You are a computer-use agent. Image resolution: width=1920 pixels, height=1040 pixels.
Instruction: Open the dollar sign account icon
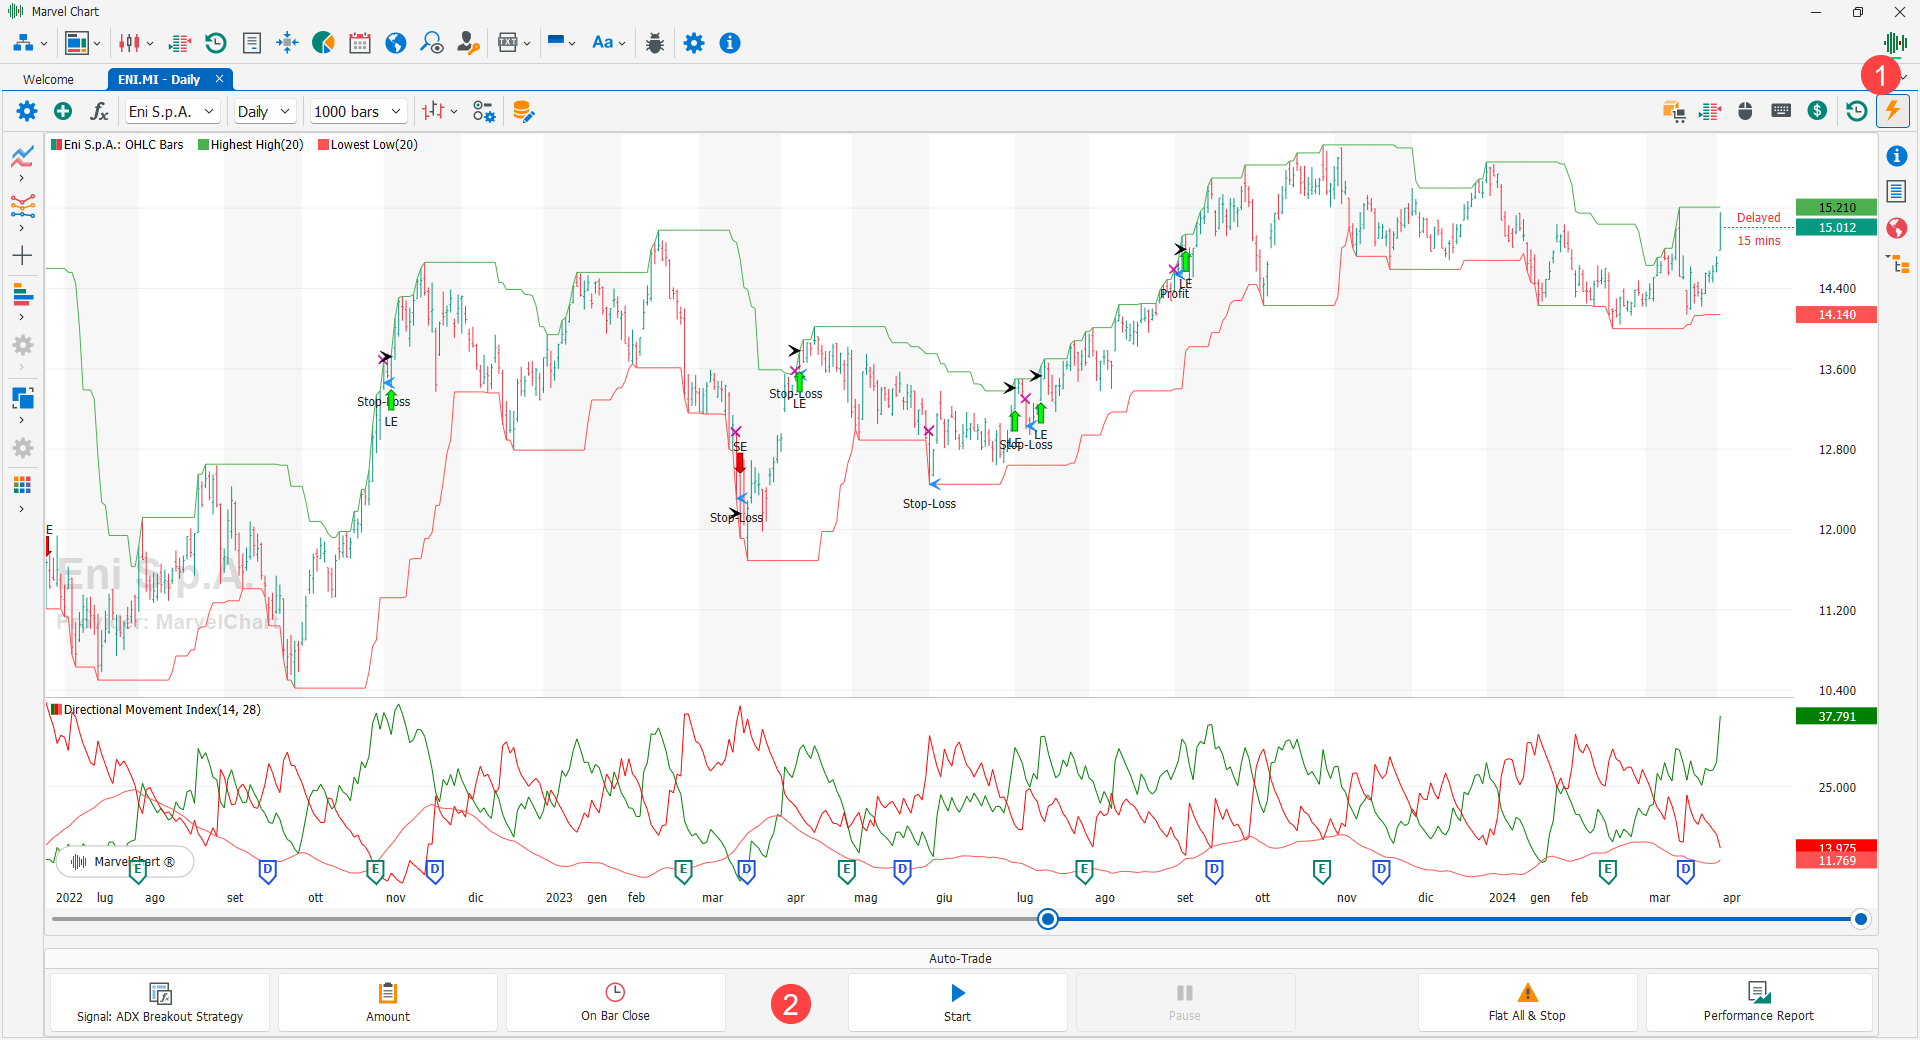(1817, 111)
